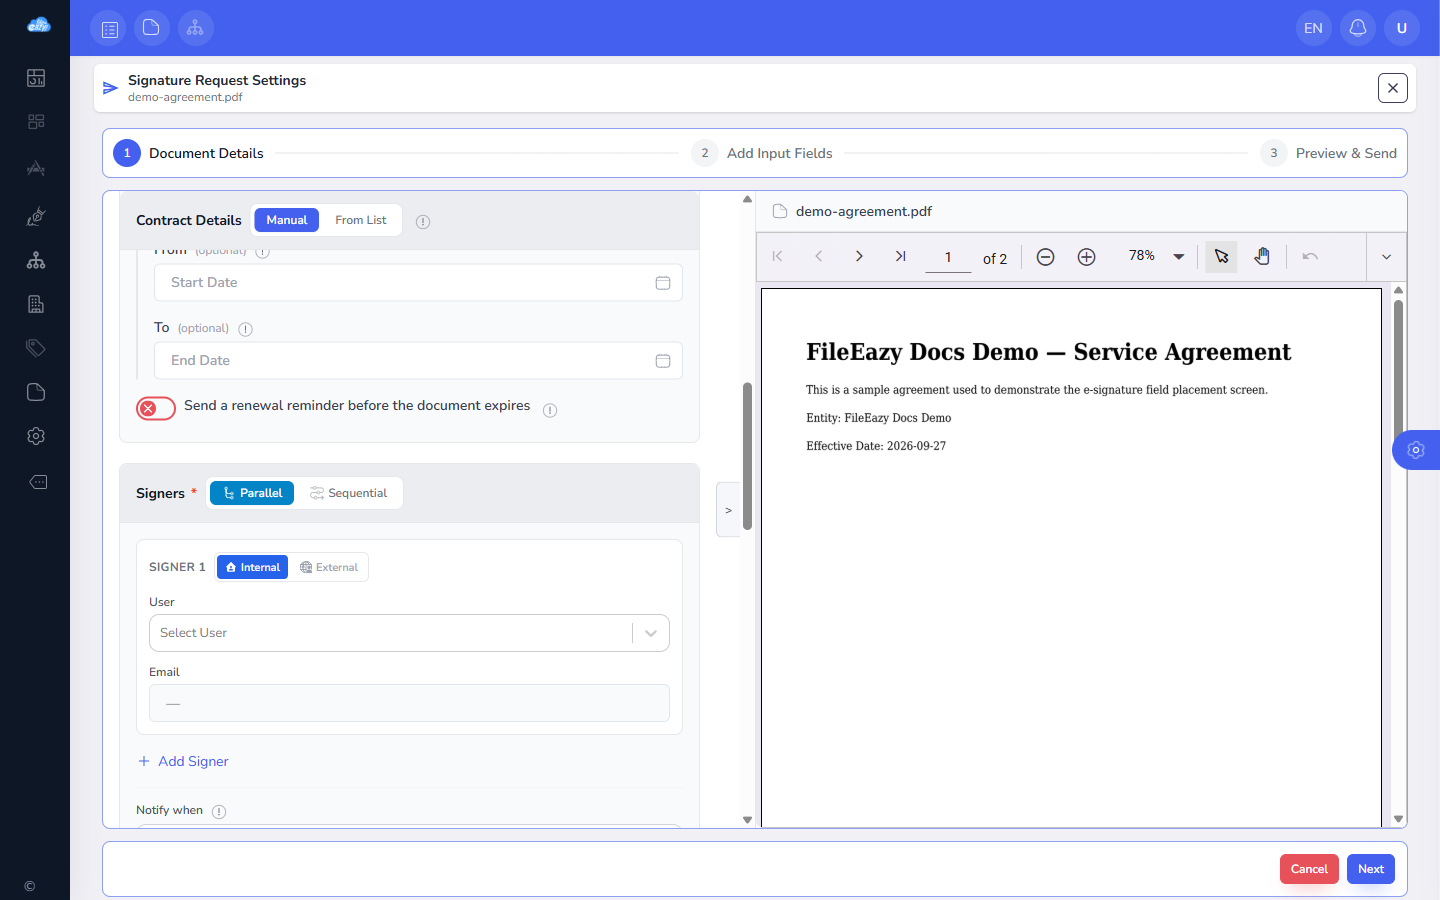
Task: Collapse the settings panel with arrow handle
Action: [728, 510]
